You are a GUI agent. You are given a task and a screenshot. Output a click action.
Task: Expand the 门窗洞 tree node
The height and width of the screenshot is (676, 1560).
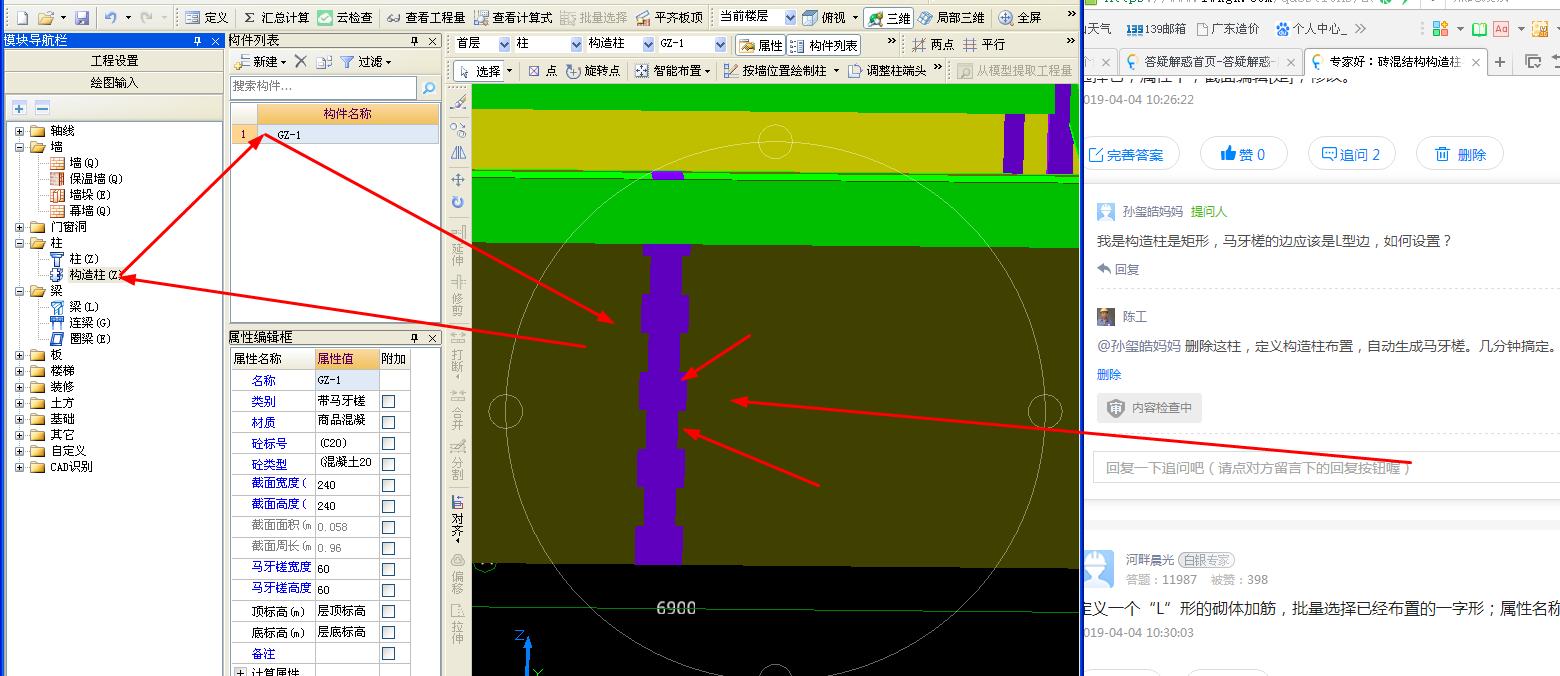pyautogui.click(x=19, y=227)
